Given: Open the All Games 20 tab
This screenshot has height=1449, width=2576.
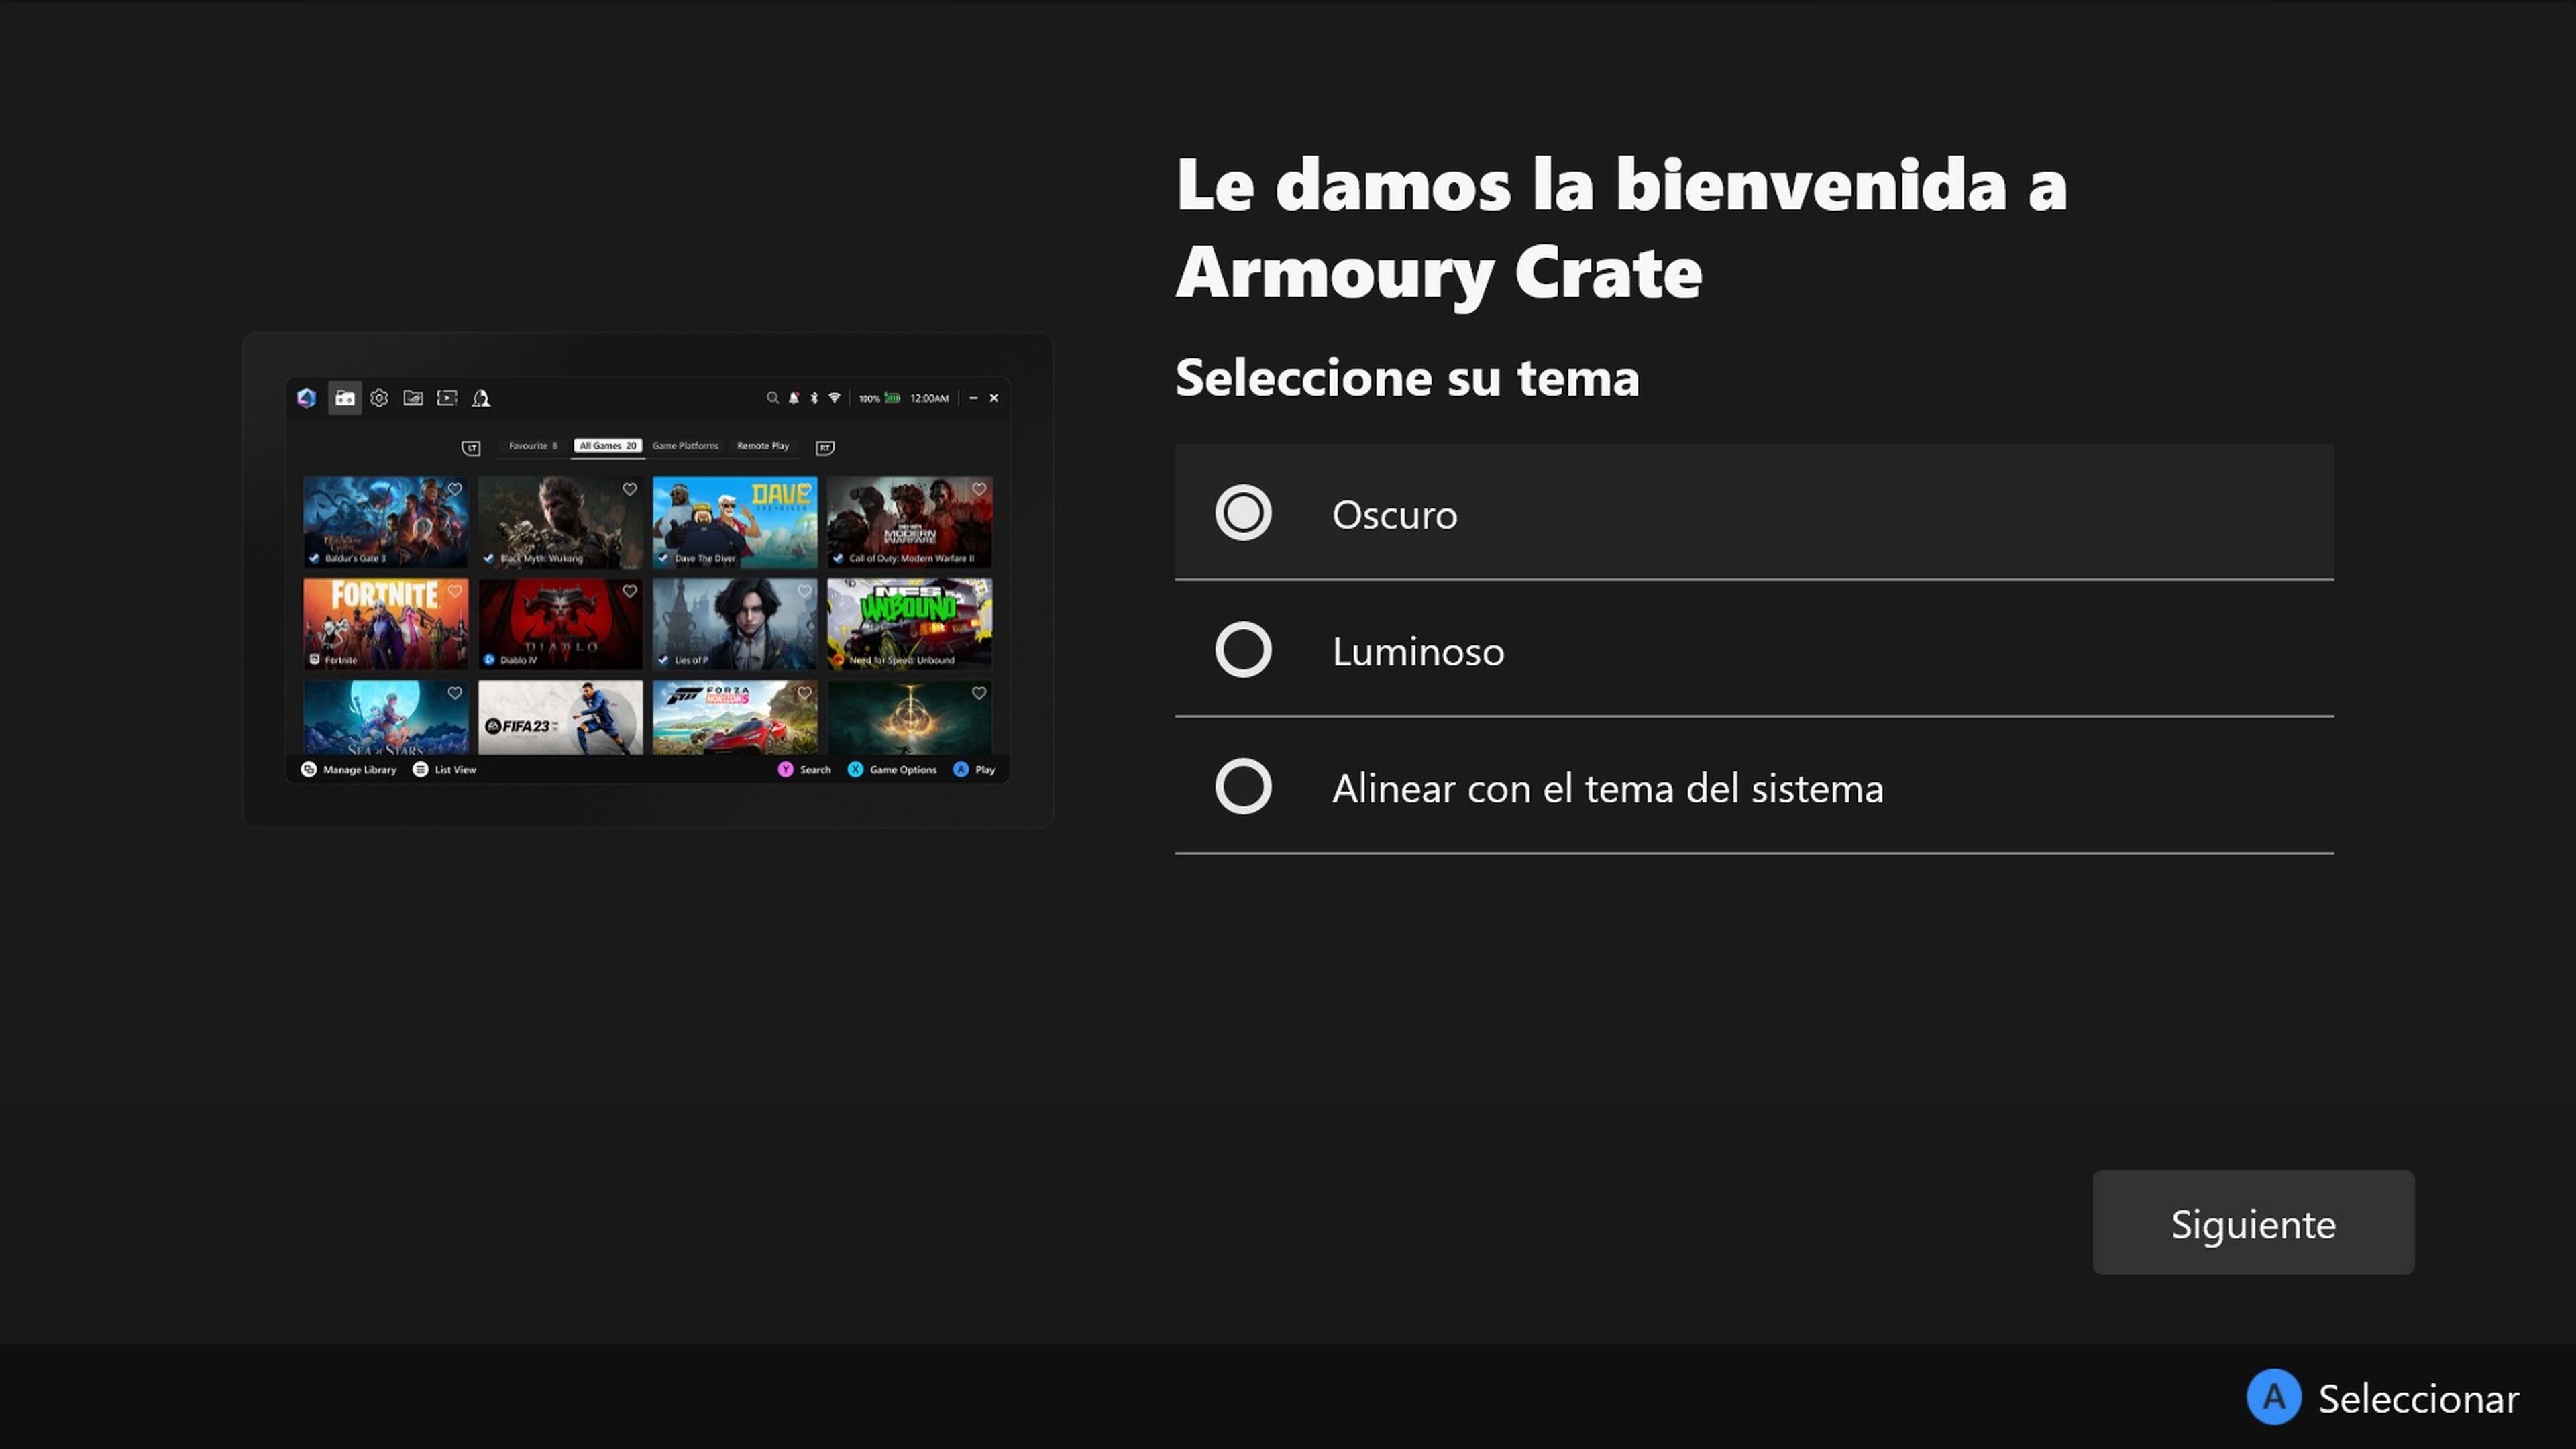Looking at the screenshot, I should click(608, 446).
